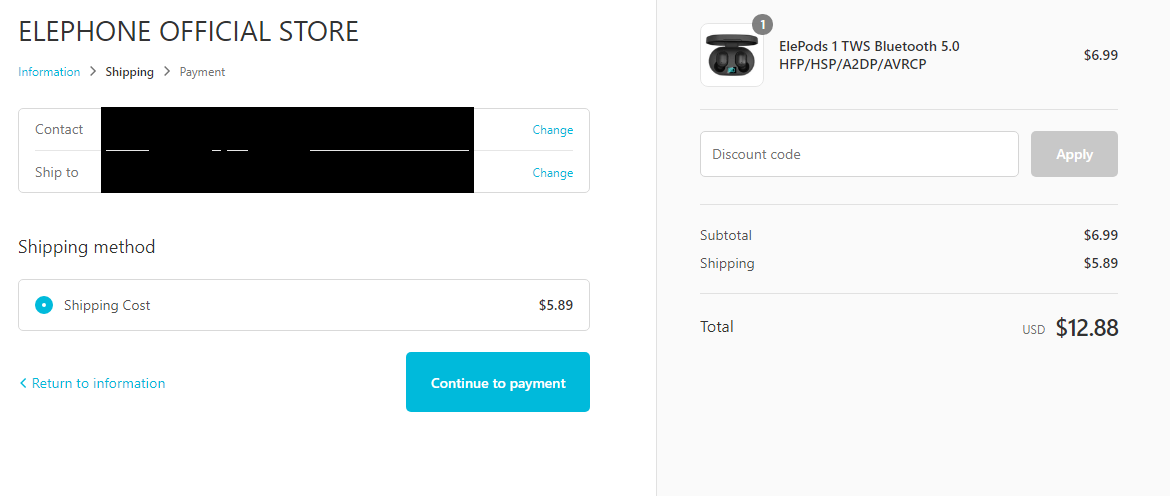Click the Continue to payment button
This screenshot has width=1170, height=496.
point(498,382)
